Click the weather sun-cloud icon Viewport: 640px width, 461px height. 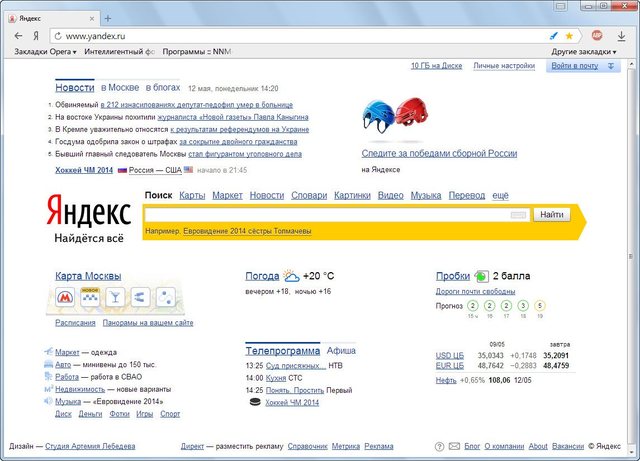291,276
